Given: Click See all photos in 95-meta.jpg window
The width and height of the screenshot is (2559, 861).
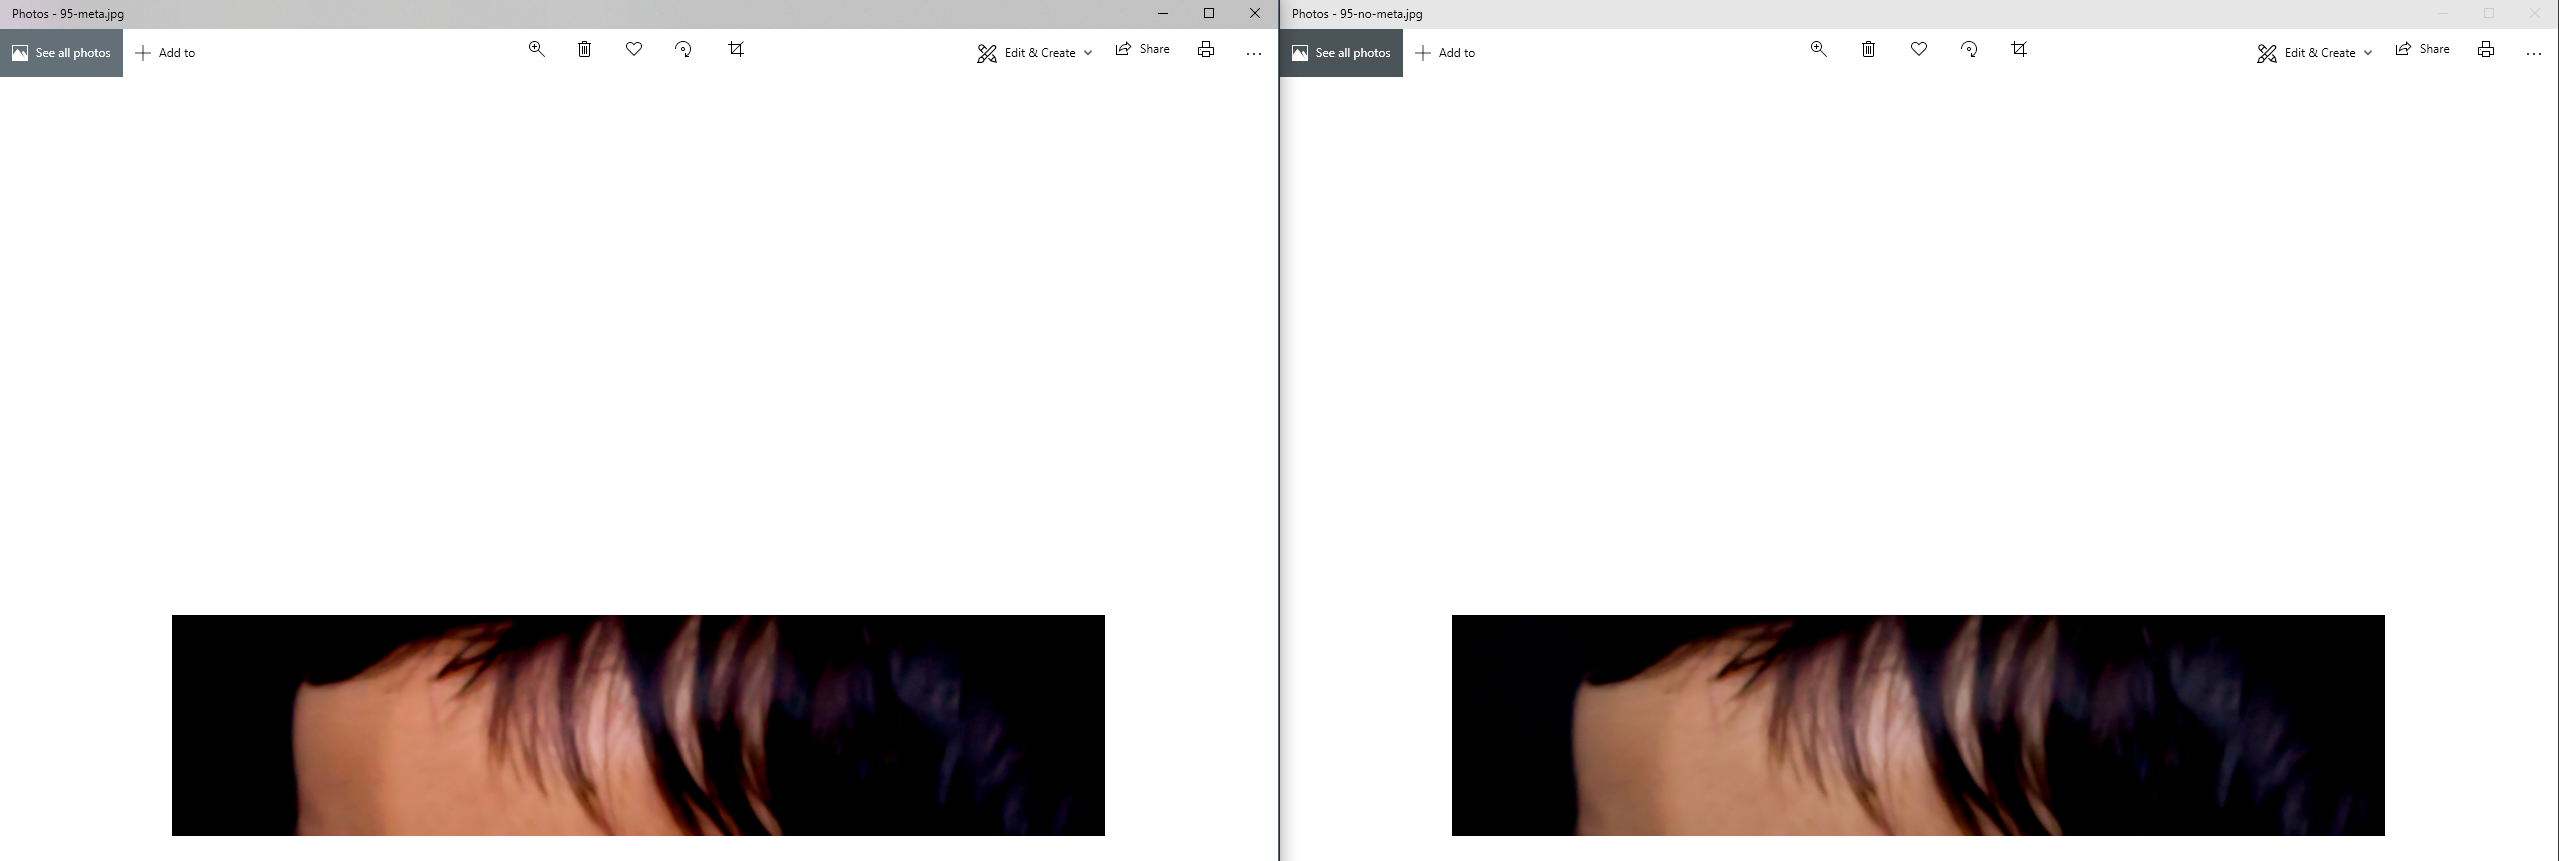Looking at the screenshot, I should (61, 53).
